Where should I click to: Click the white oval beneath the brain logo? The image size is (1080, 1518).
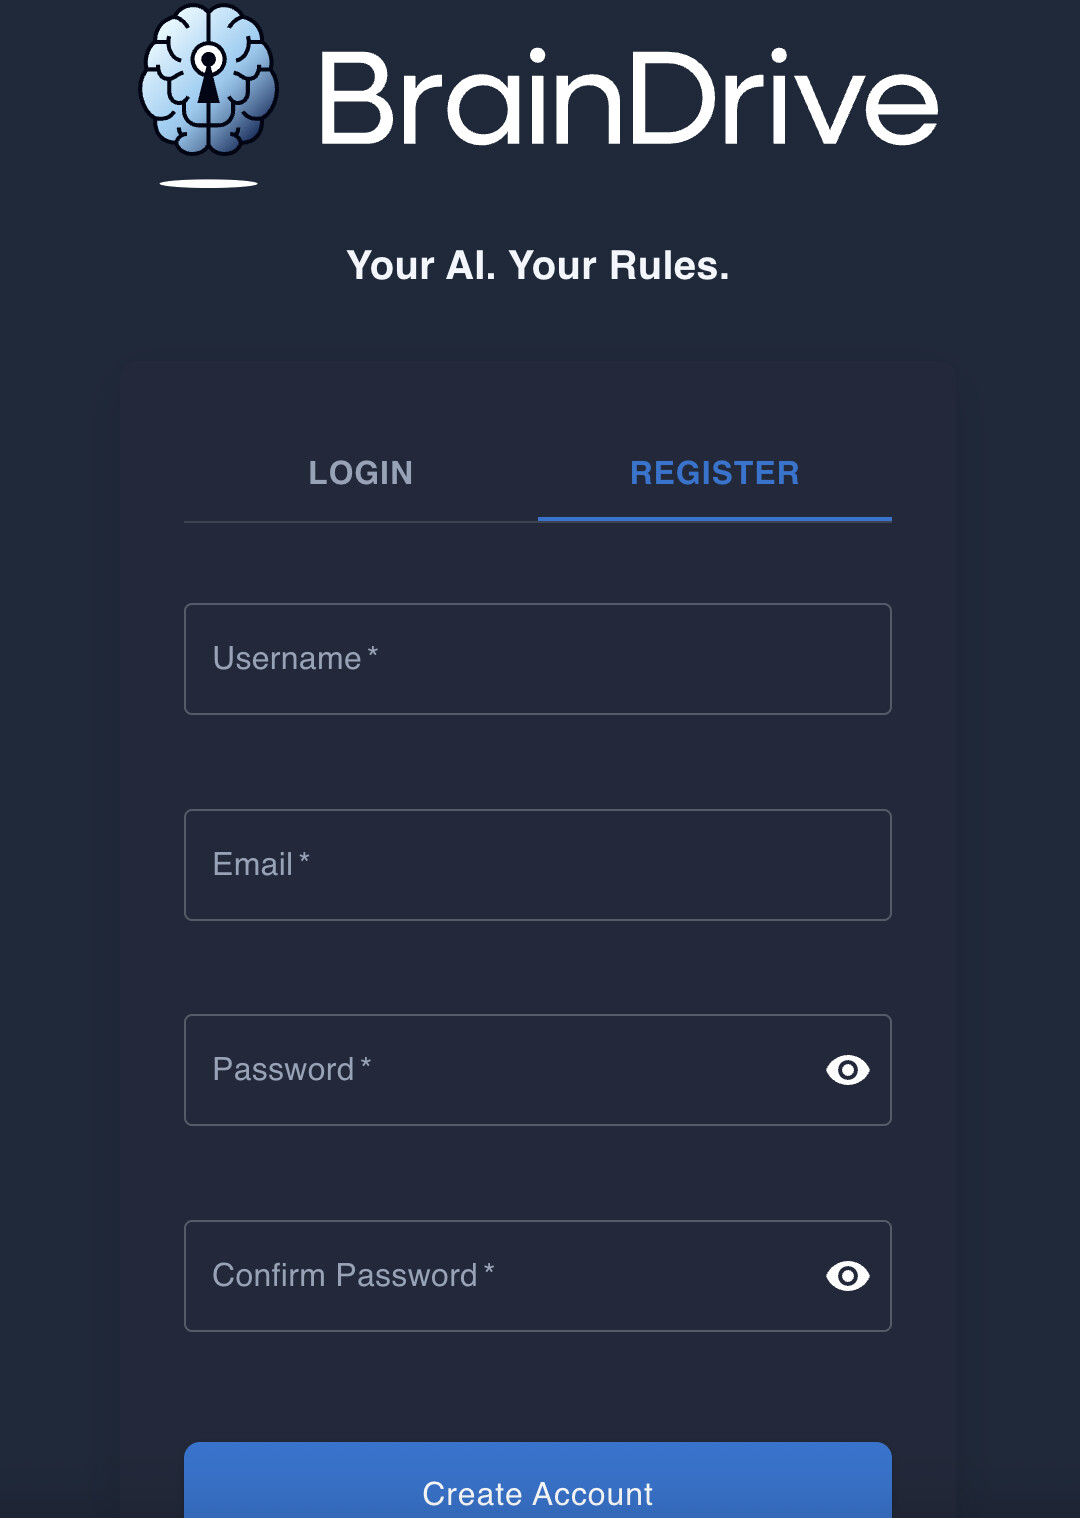point(209,183)
